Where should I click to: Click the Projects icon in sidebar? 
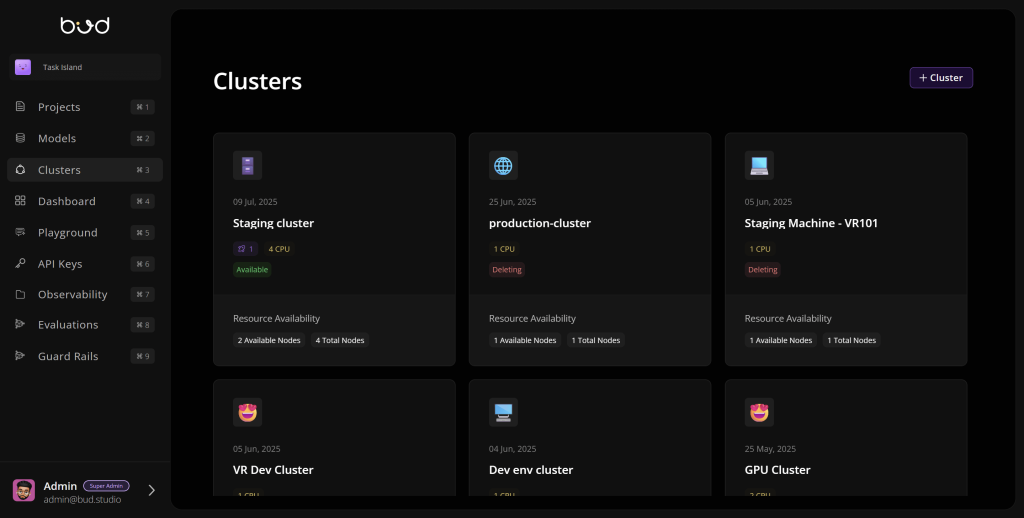(20, 107)
